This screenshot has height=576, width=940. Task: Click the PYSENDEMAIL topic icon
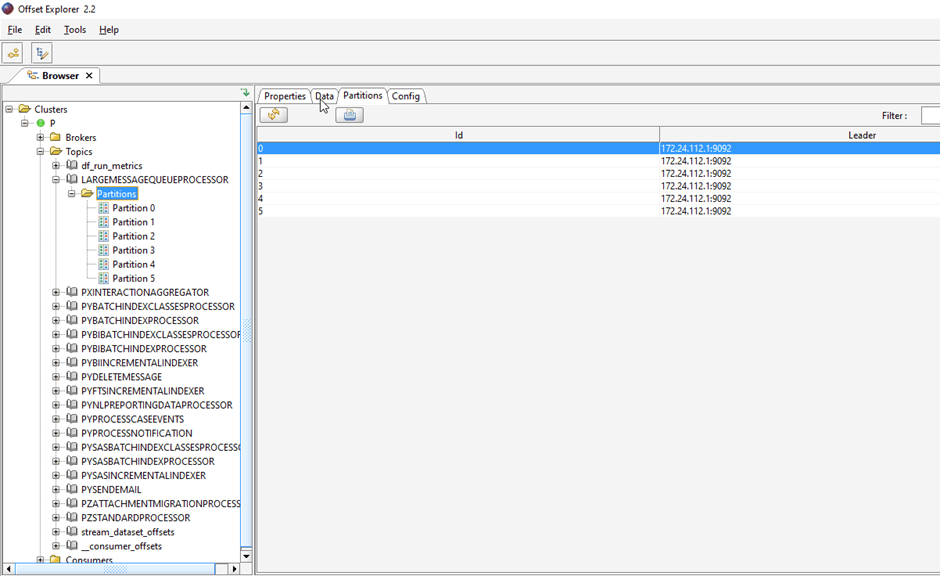pyautogui.click(x=72, y=490)
